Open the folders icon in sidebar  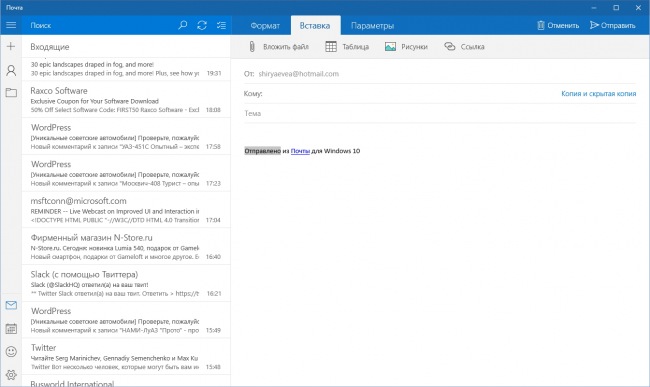(x=11, y=92)
